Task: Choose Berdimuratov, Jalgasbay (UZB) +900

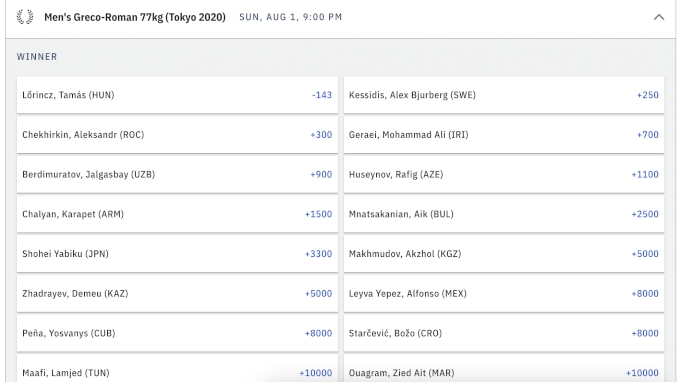Action: (x=177, y=174)
